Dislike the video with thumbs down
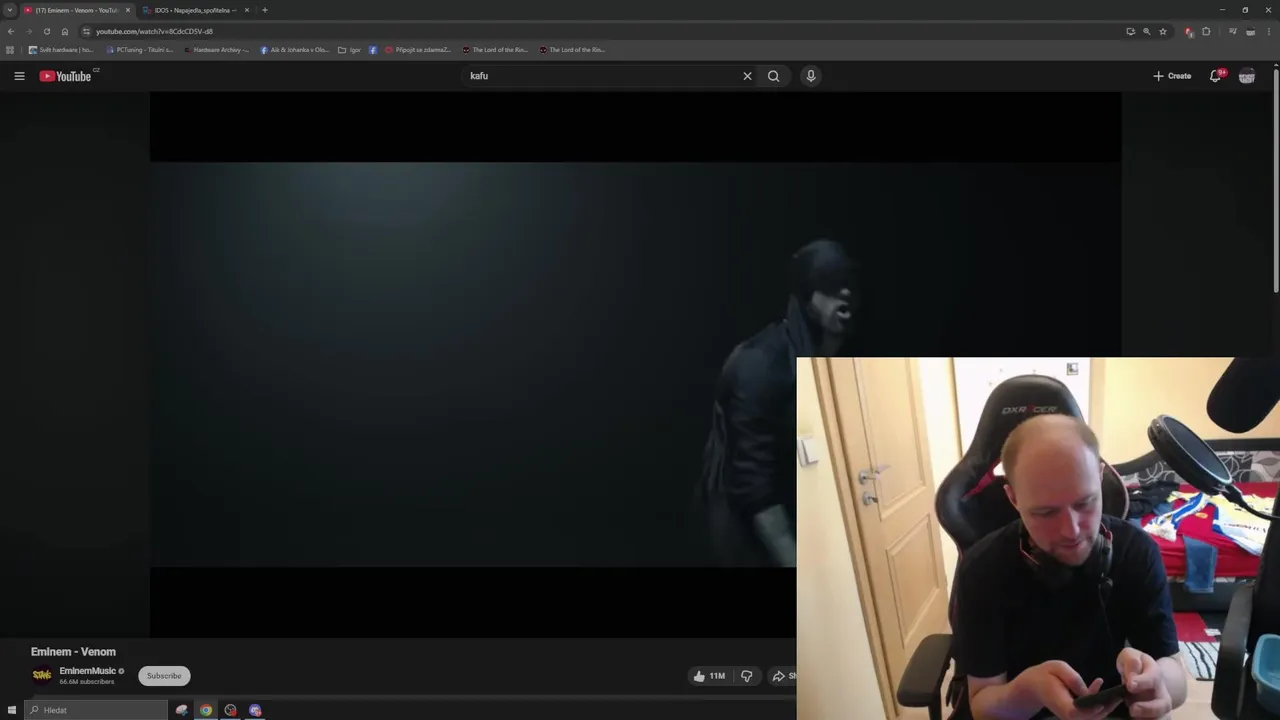 (746, 676)
